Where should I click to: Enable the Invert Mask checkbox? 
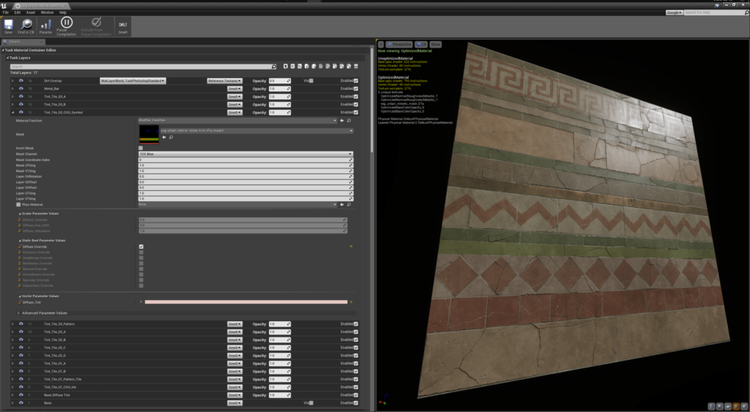tap(141, 147)
